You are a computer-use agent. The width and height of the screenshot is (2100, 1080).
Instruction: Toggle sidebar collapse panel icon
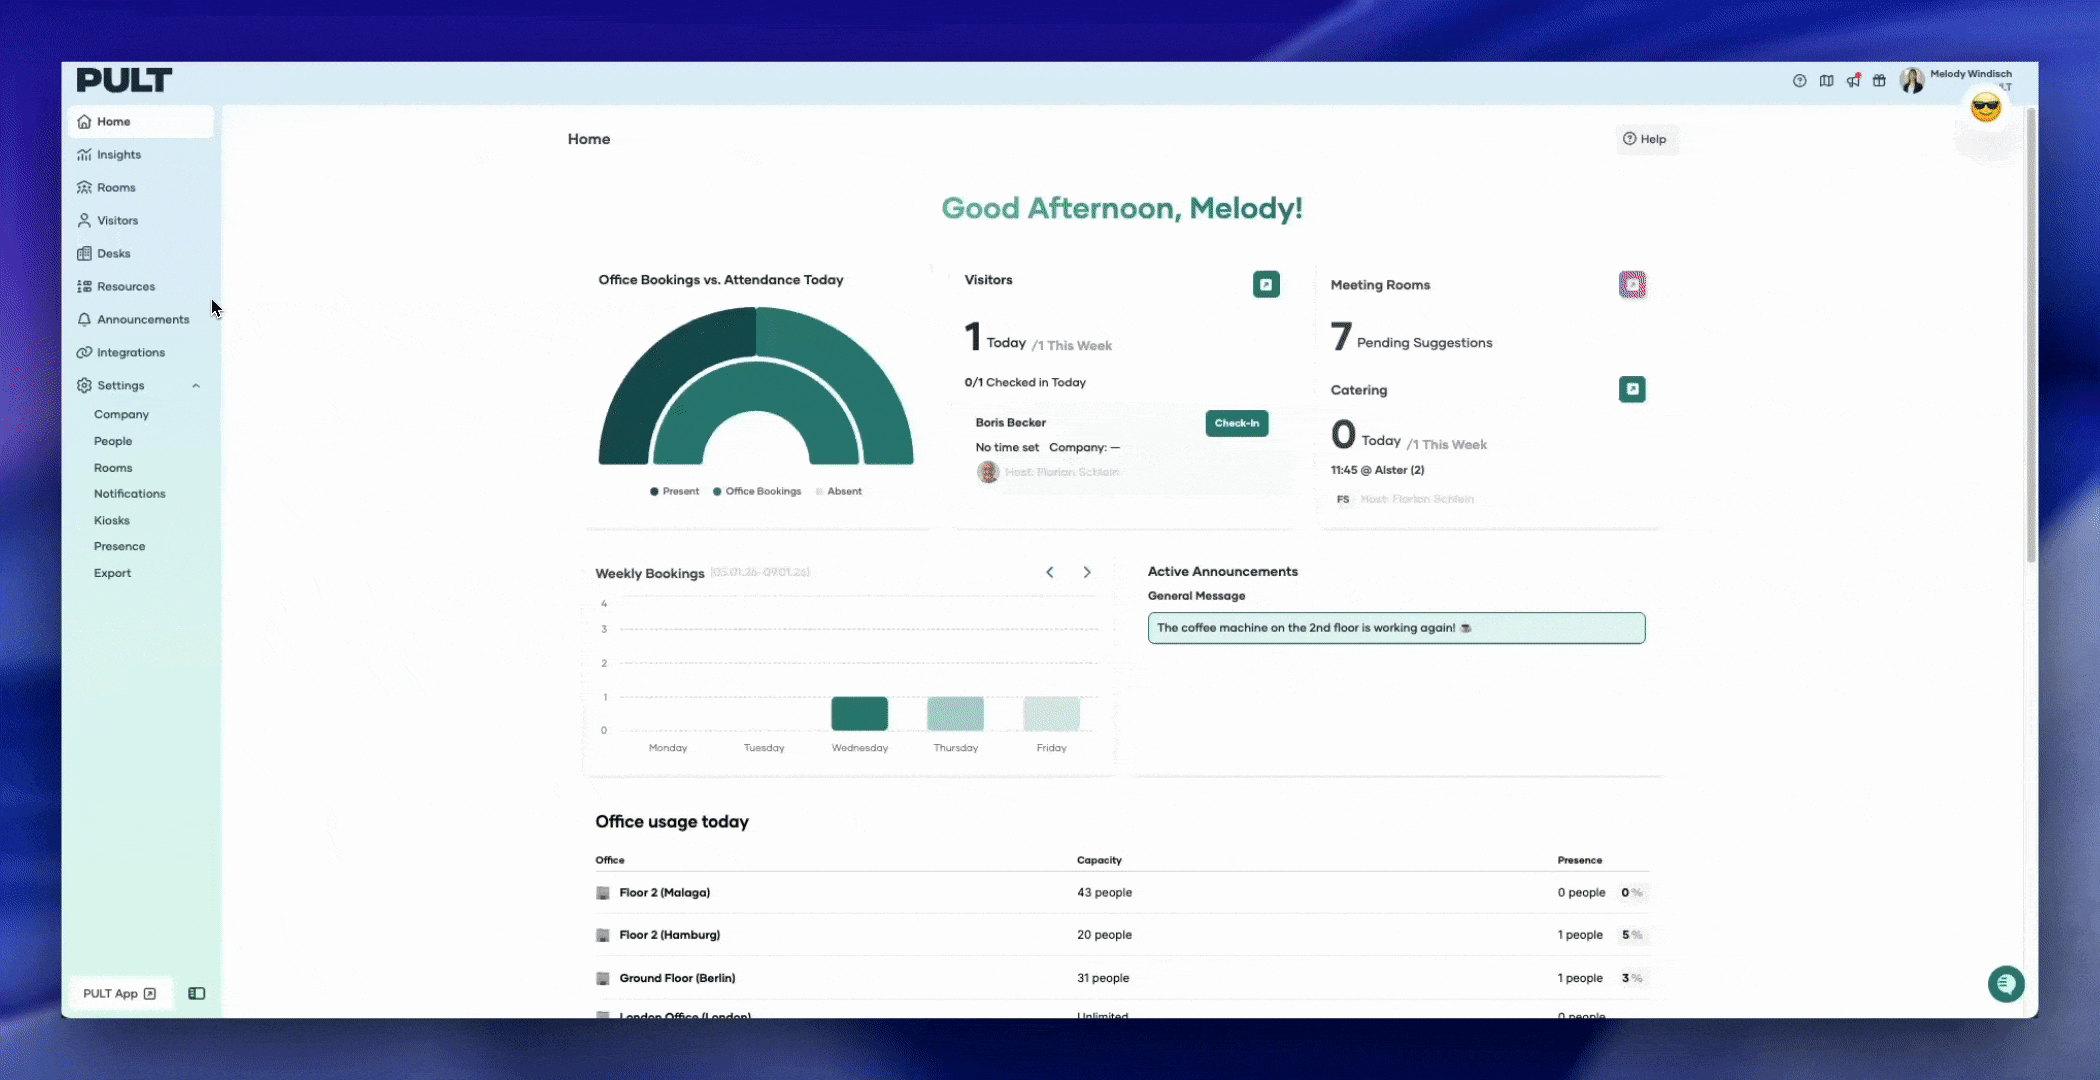click(197, 993)
